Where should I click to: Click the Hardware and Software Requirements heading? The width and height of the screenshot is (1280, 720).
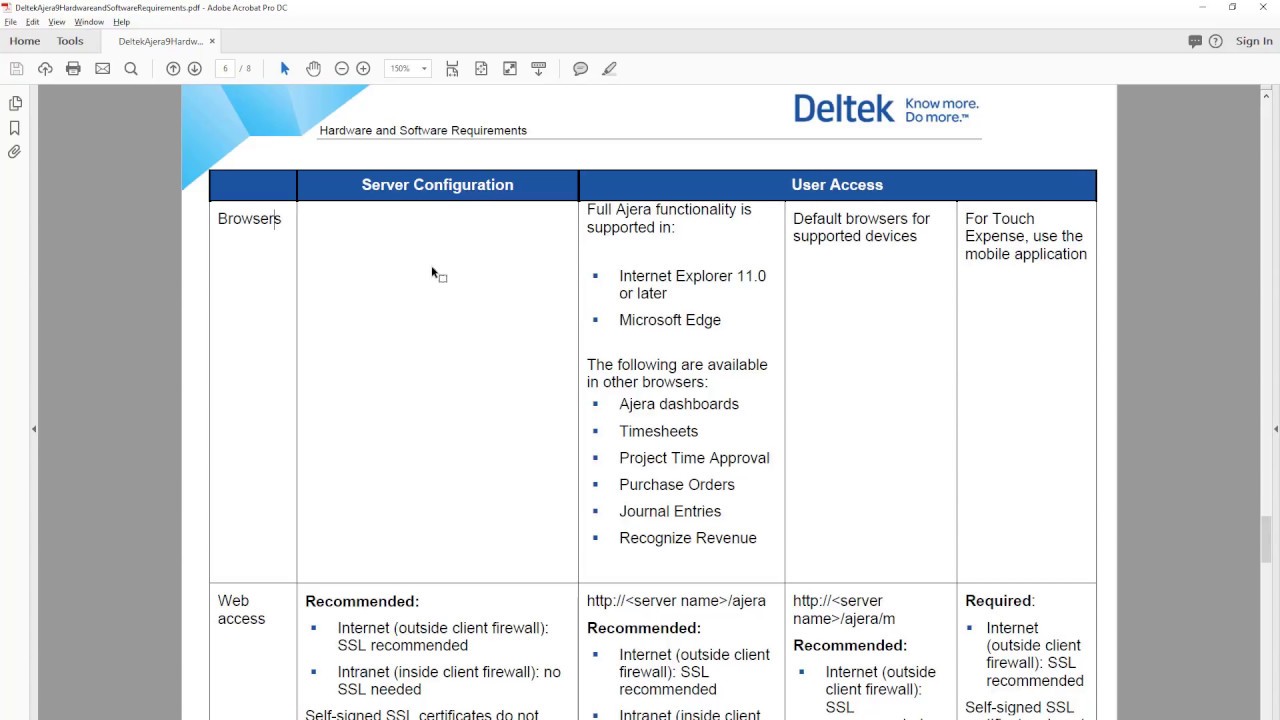tap(423, 131)
